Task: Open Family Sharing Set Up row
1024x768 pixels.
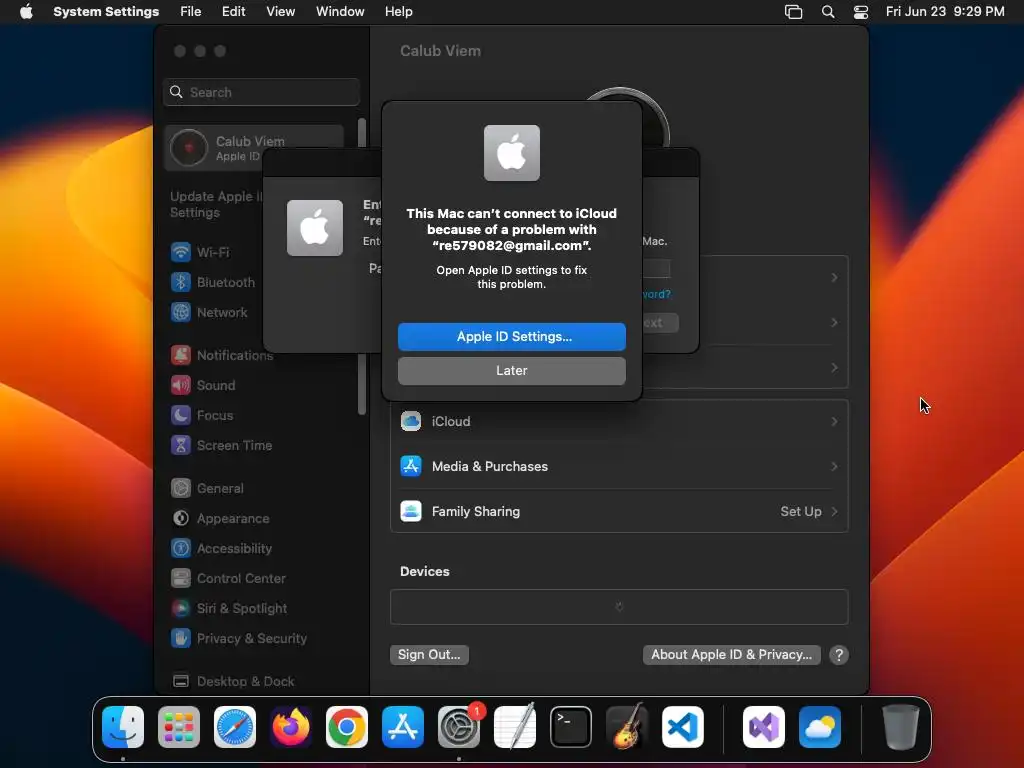Action: pos(619,511)
